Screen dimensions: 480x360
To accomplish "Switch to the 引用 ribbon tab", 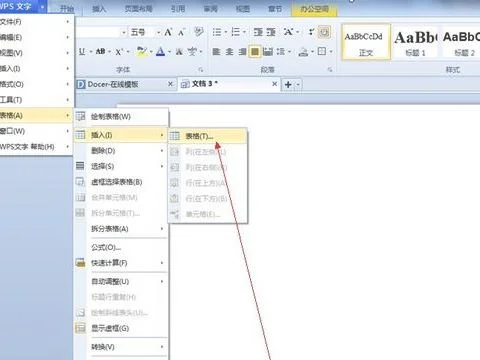I will click(x=178, y=9).
